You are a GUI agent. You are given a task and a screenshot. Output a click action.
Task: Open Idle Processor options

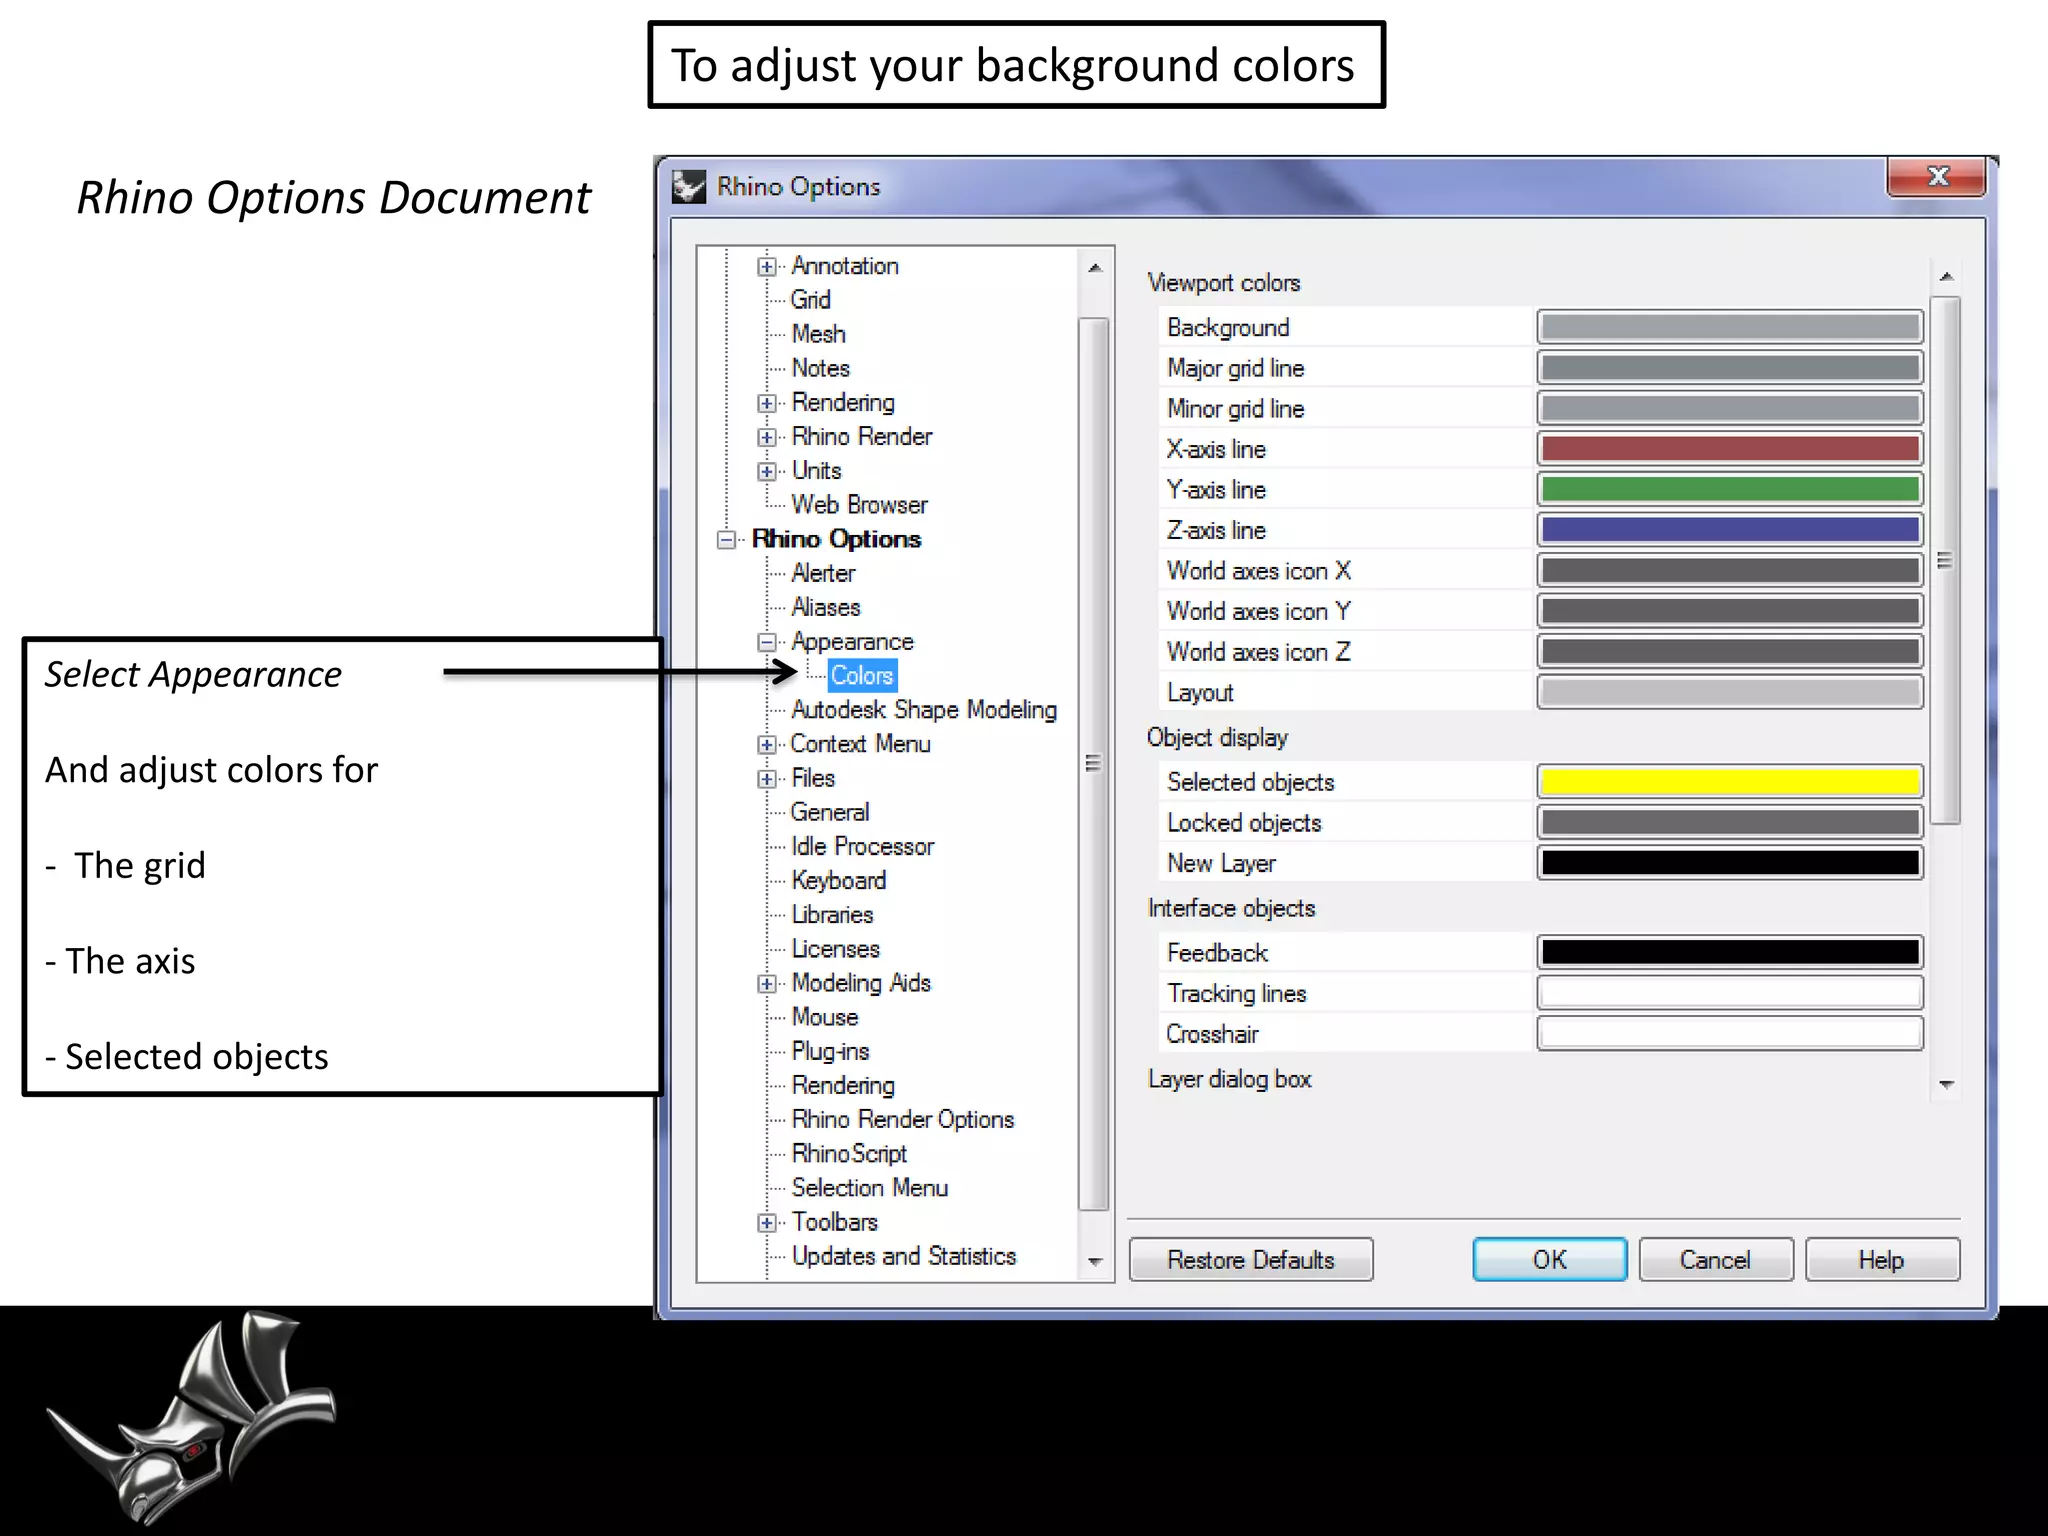coord(862,846)
